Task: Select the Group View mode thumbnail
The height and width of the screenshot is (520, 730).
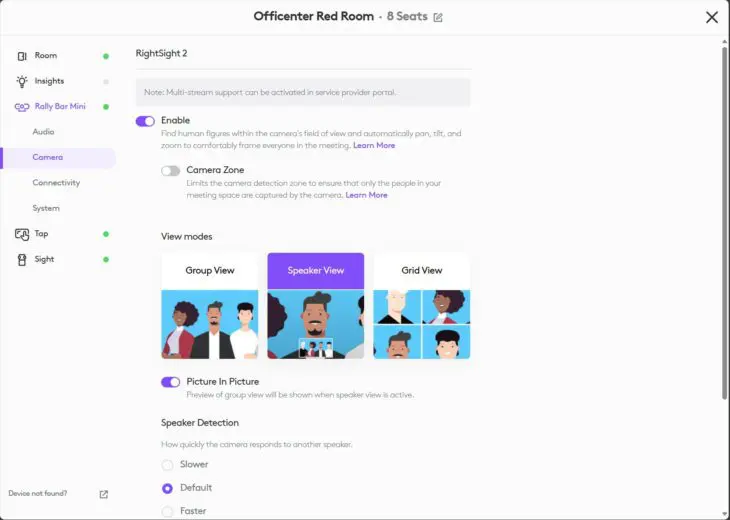Action: [x=210, y=306]
